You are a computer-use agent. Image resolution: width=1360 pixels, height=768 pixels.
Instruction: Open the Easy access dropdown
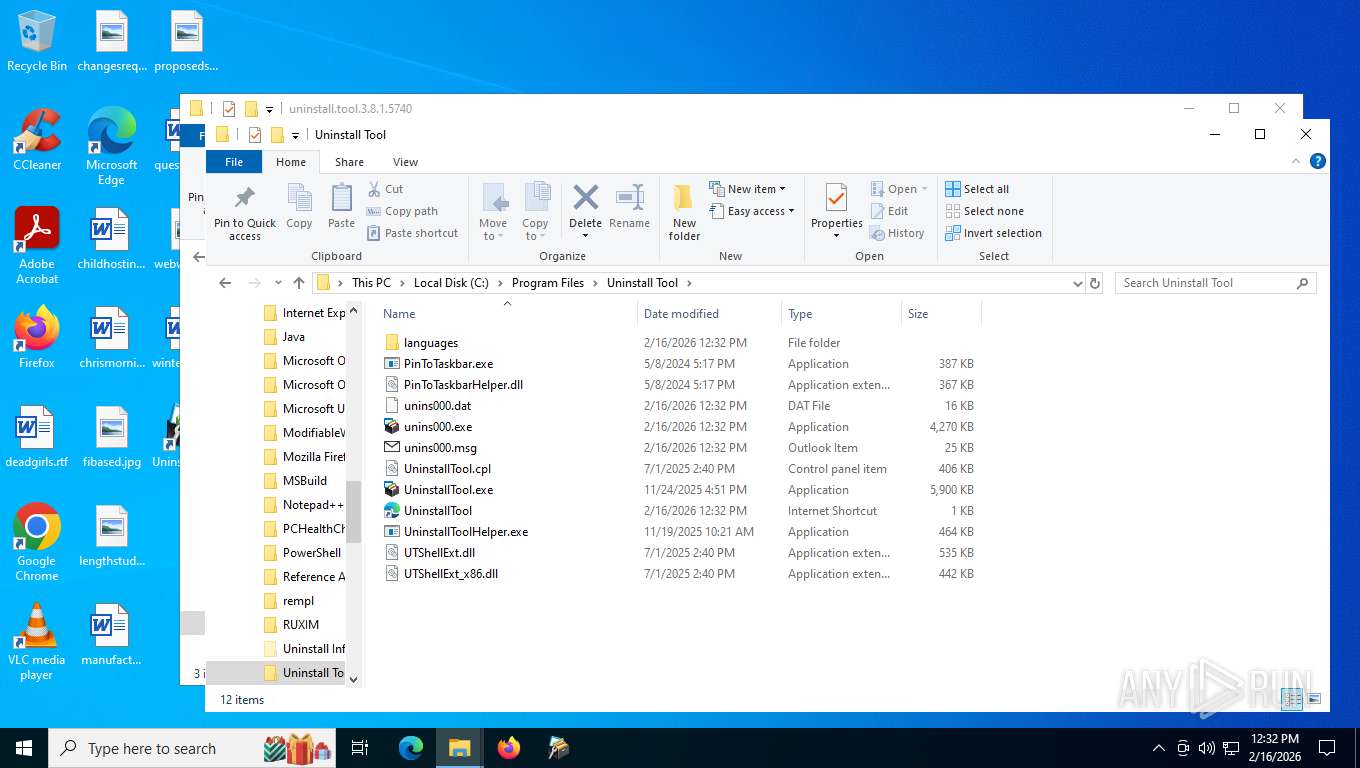[752, 211]
